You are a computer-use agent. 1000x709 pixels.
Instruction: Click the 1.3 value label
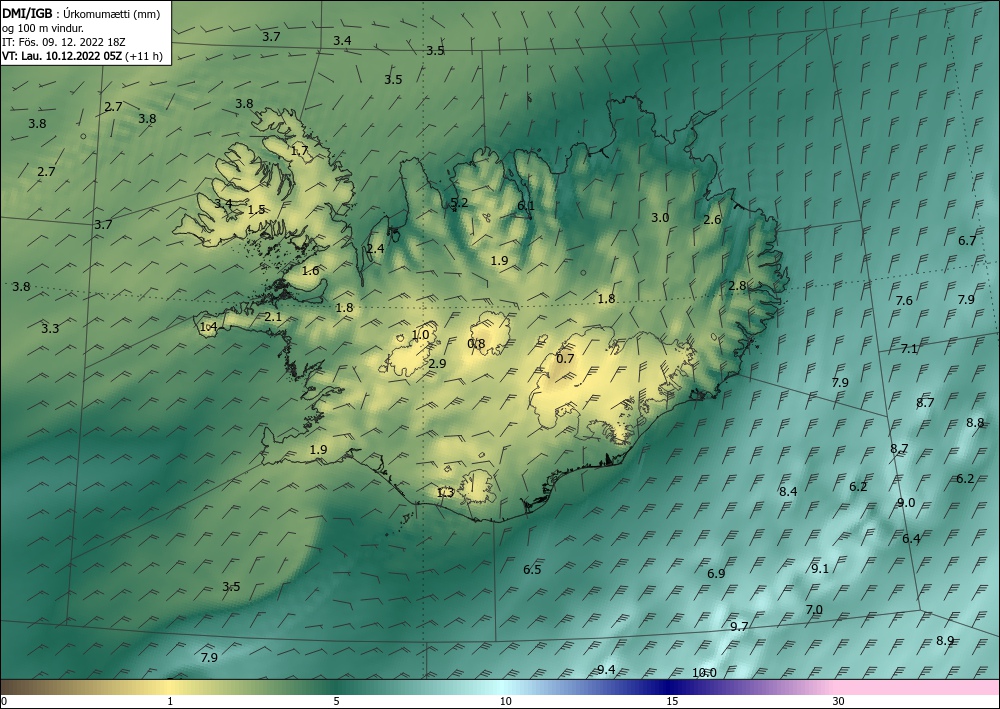(445, 492)
